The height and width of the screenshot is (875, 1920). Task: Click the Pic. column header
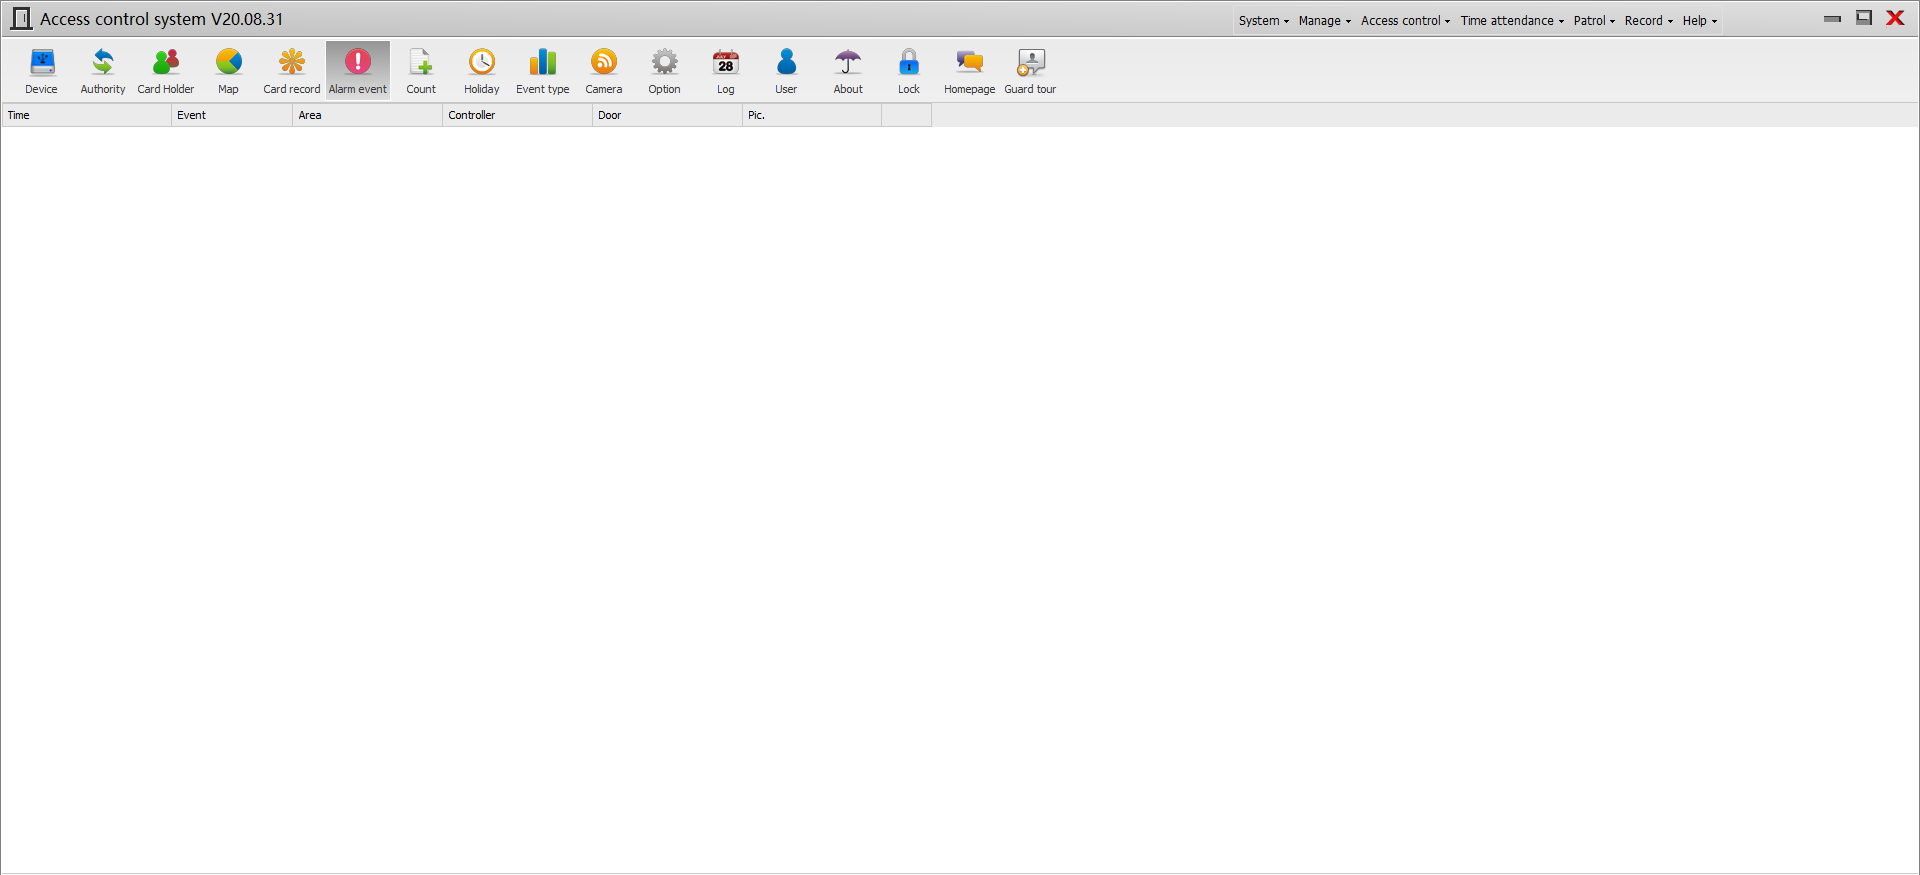(812, 115)
